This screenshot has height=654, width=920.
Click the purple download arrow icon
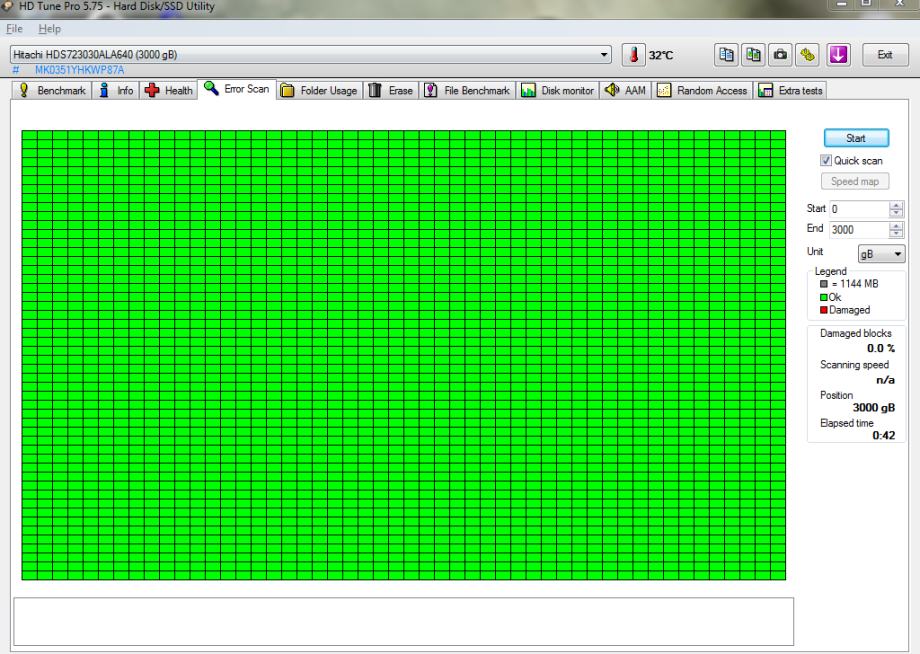click(x=838, y=55)
